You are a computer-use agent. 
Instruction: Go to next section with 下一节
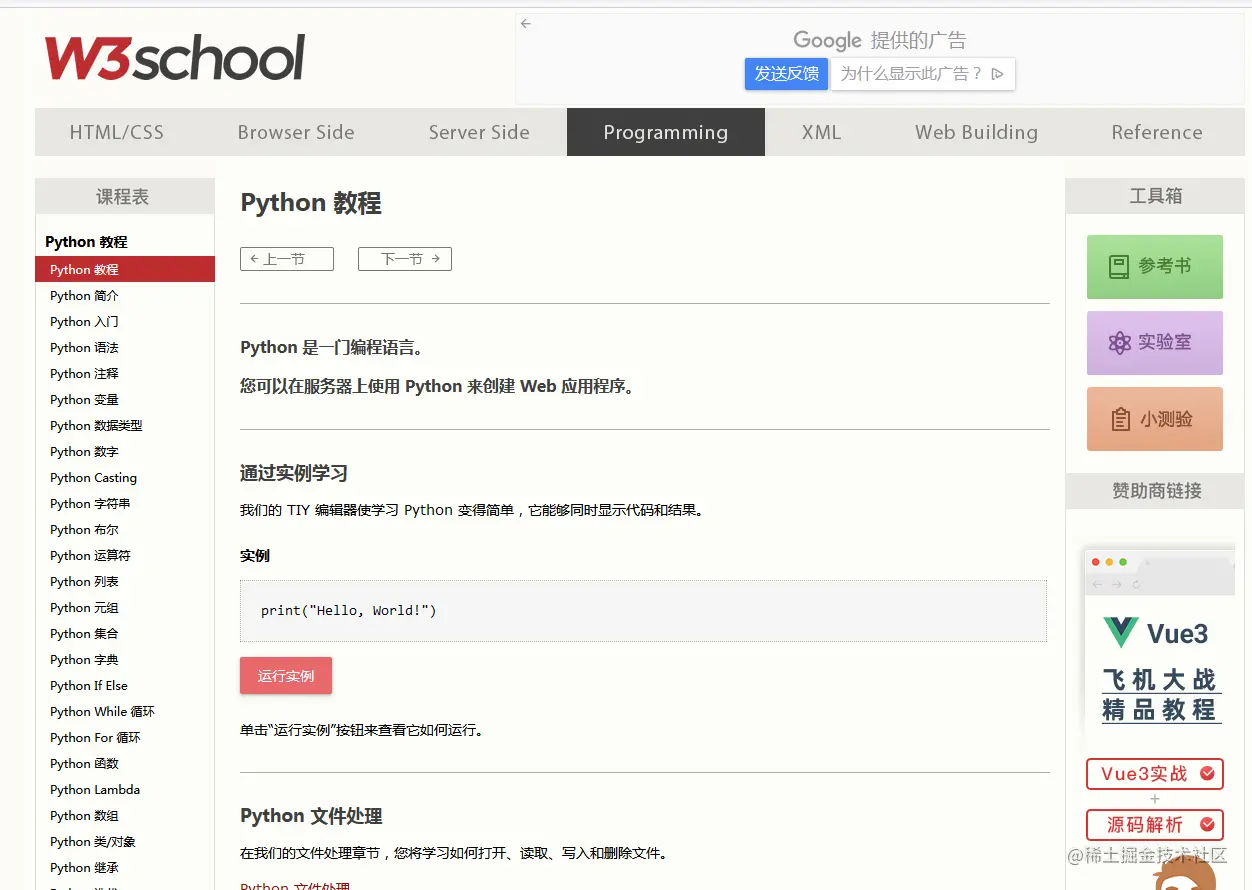point(405,259)
